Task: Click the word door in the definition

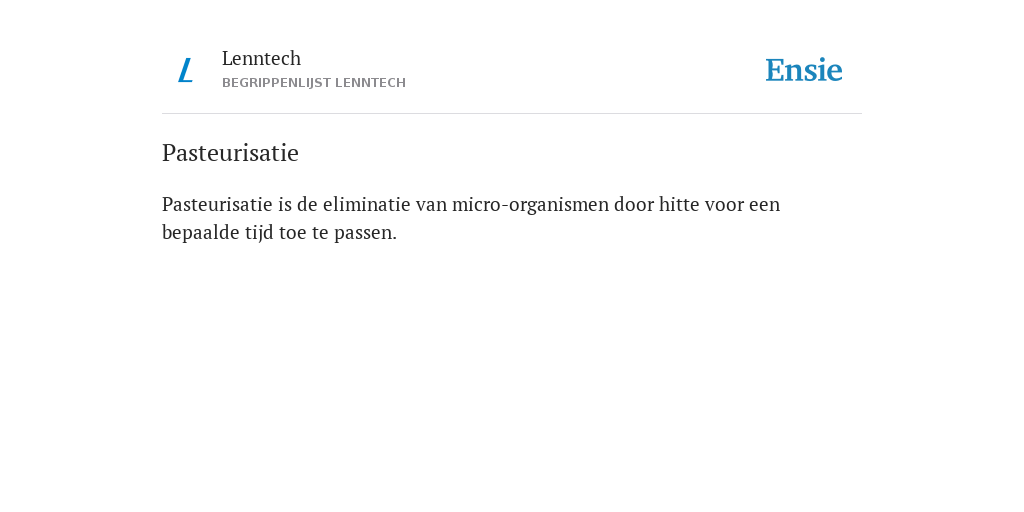Action: point(633,204)
